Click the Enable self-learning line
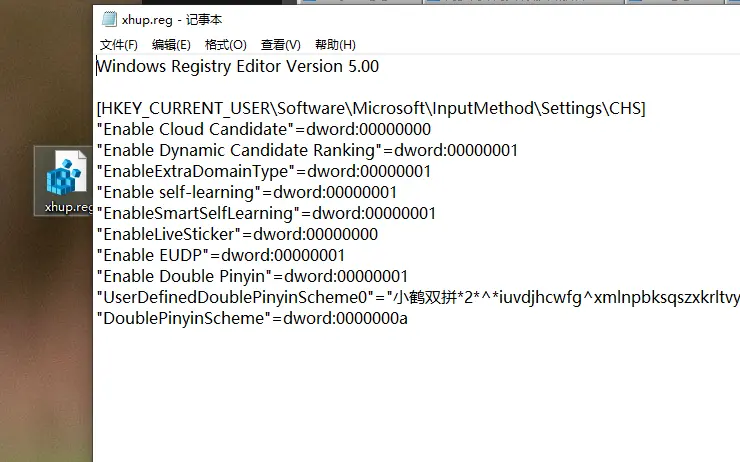 pyautogui.click(x=246, y=192)
